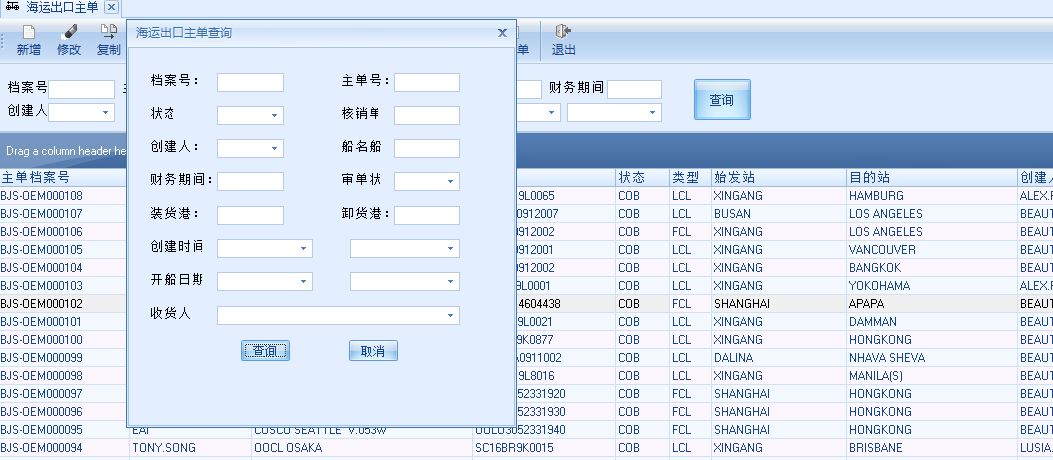Close the 海运出口主单 tab
The width and height of the screenshot is (1053, 460).
pyautogui.click(x=111, y=7)
